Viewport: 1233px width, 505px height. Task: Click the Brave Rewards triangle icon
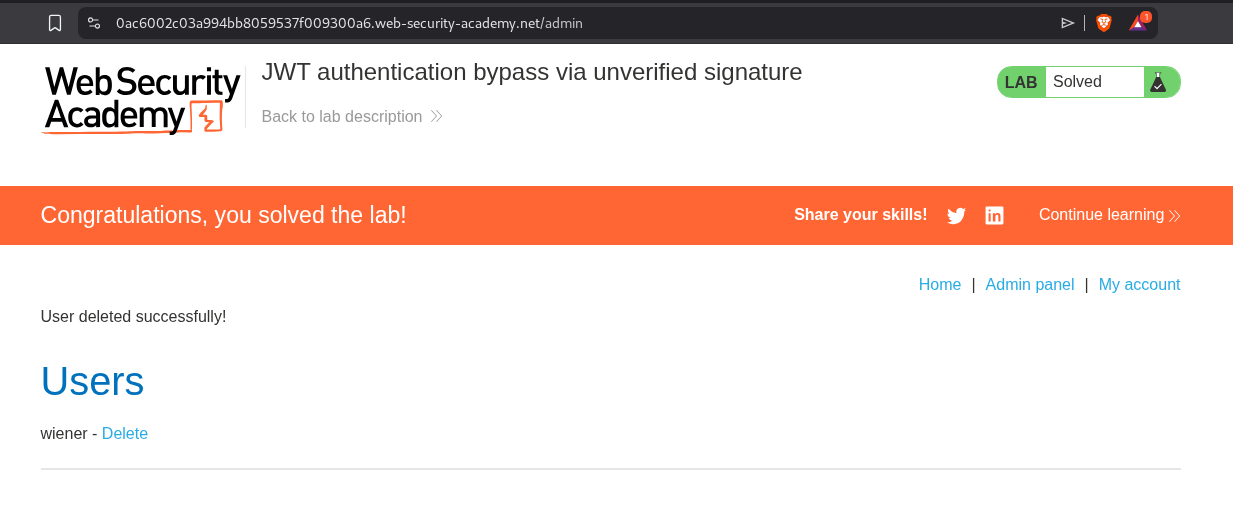1138,23
